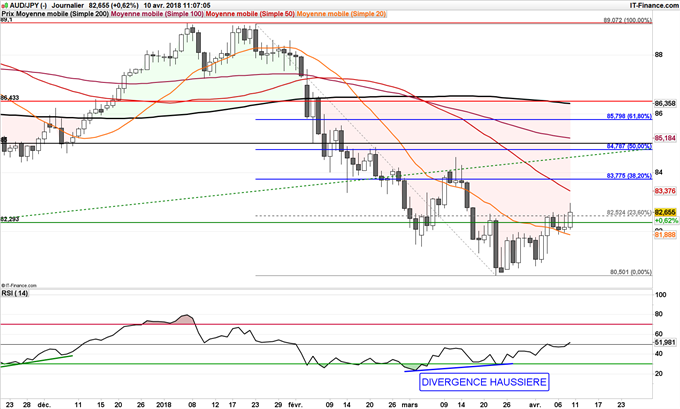Viewport: 680px width, 409px height.
Task: Select Moyenne mobile (Simple 20) legend
Action: tap(341, 14)
